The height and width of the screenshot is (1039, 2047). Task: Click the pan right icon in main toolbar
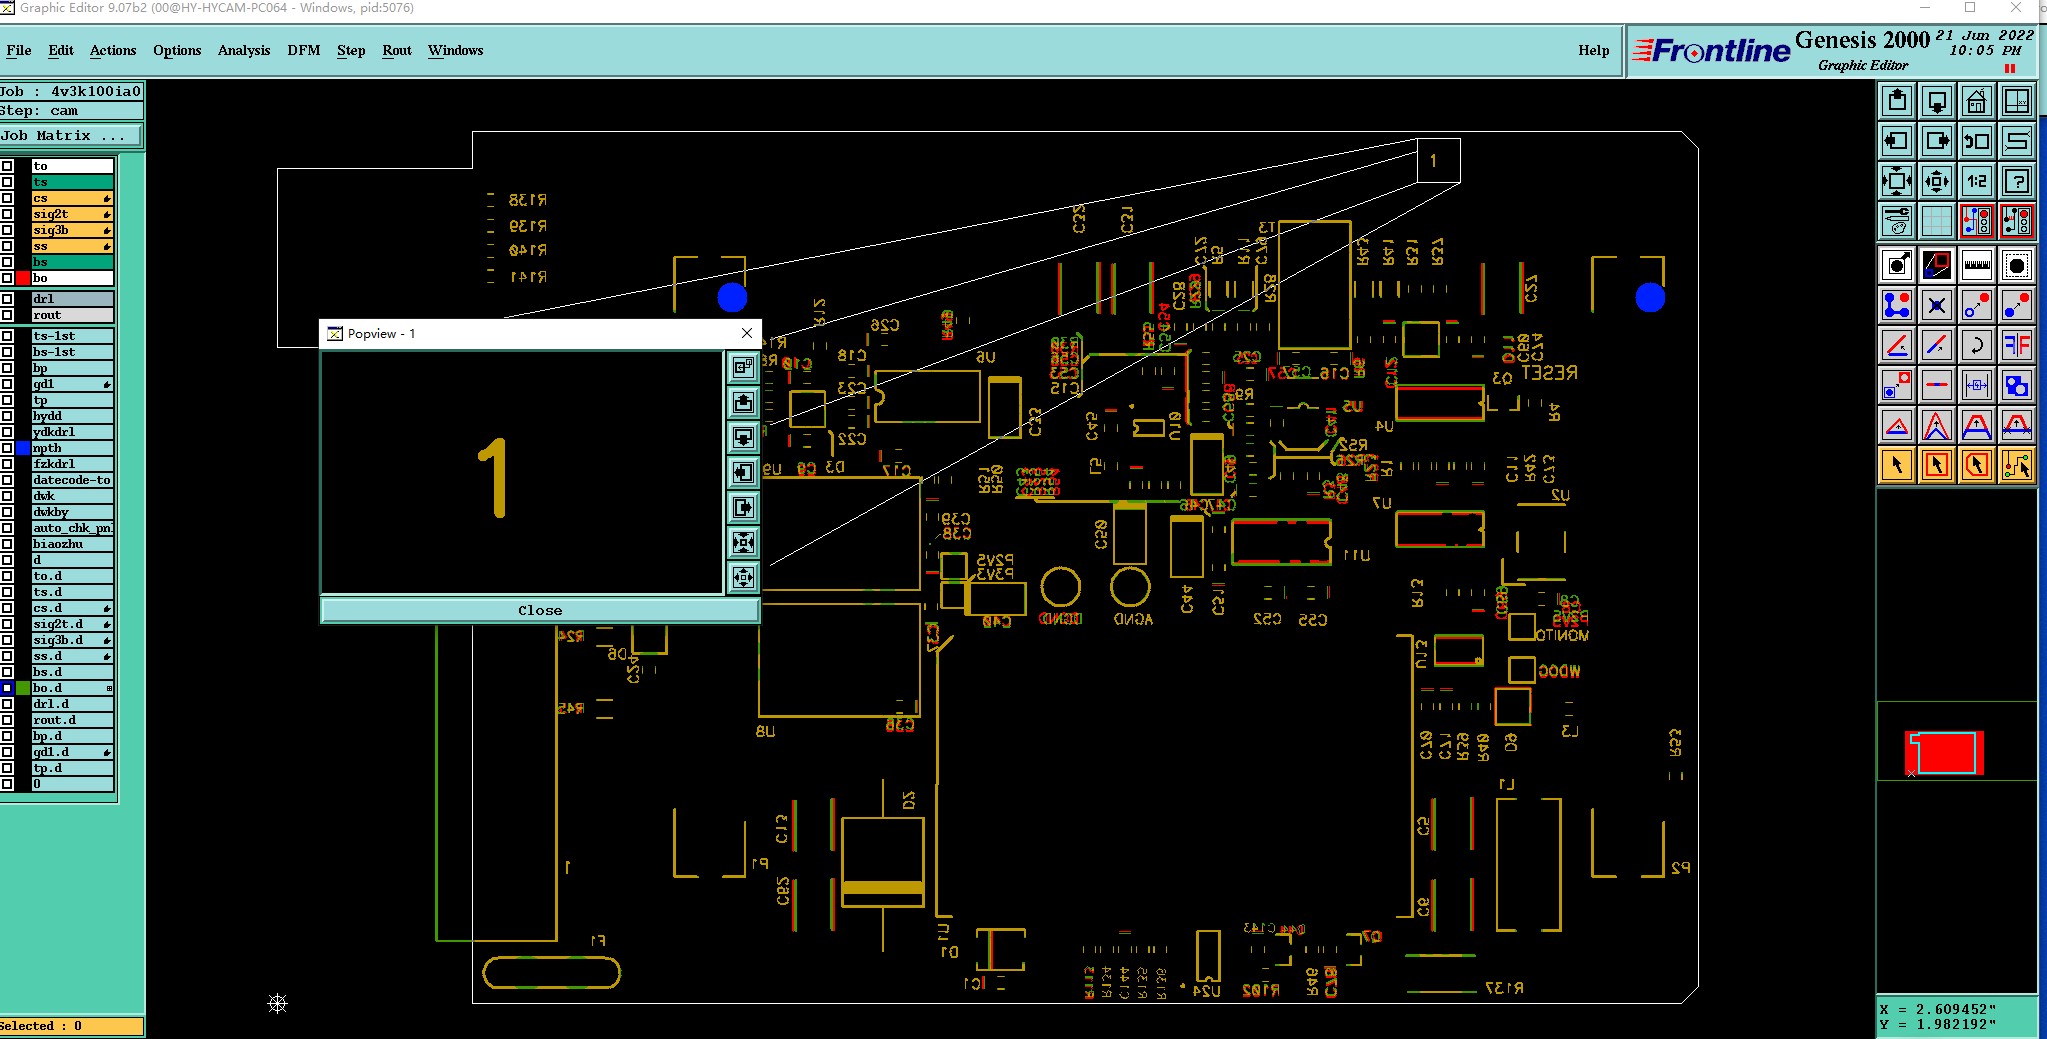point(1937,141)
